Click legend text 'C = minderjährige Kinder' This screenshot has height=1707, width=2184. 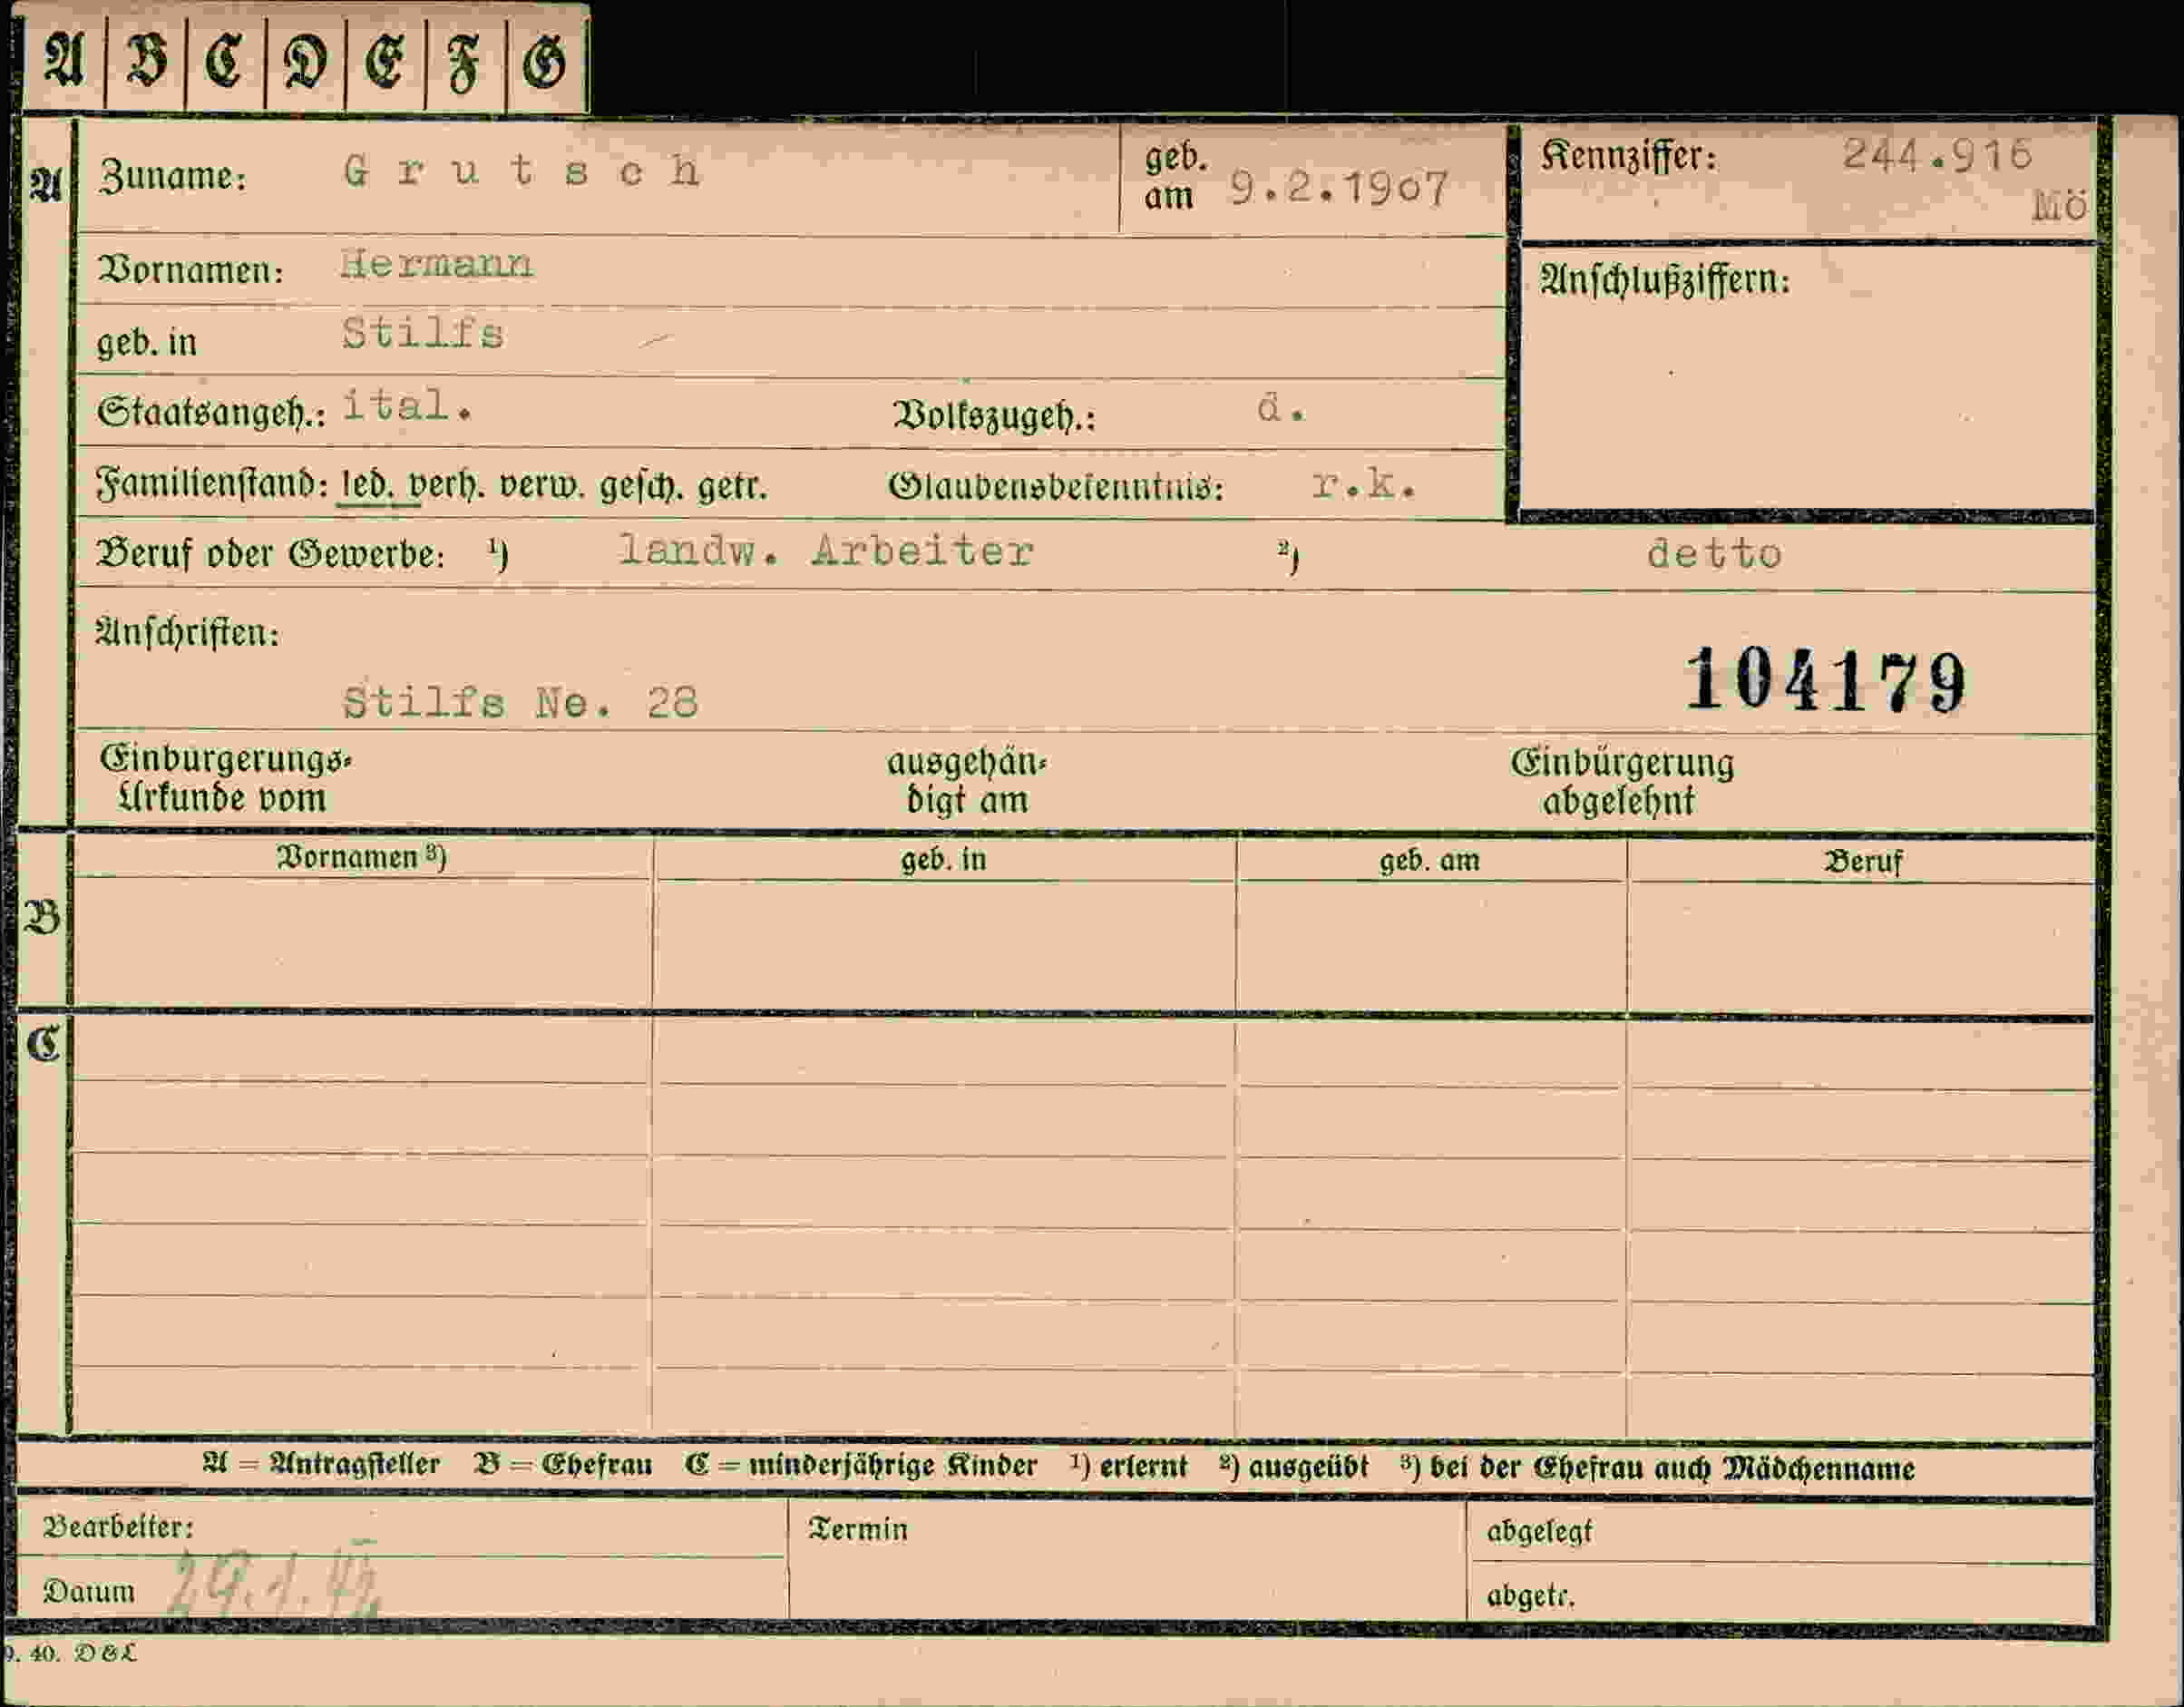tap(861, 1466)
